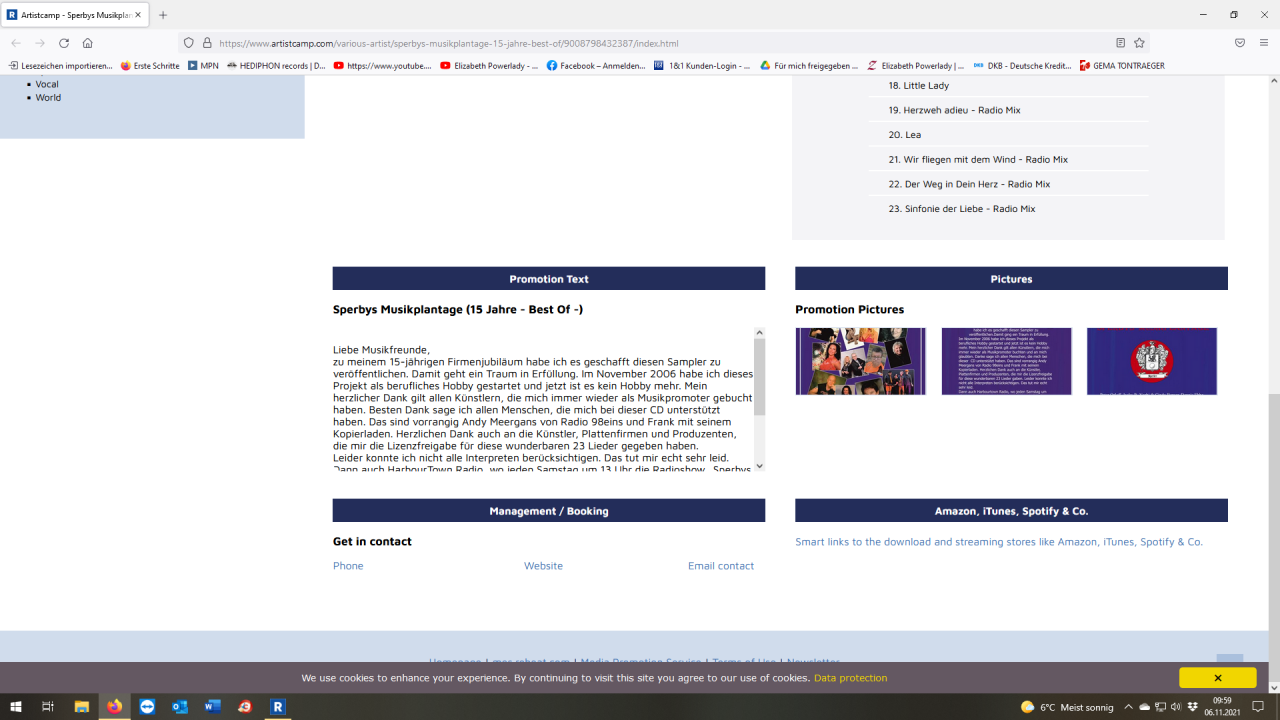Select the Vocal genre in the sidebar
This screenshot has width=1280, height=720.
[47, 85]
